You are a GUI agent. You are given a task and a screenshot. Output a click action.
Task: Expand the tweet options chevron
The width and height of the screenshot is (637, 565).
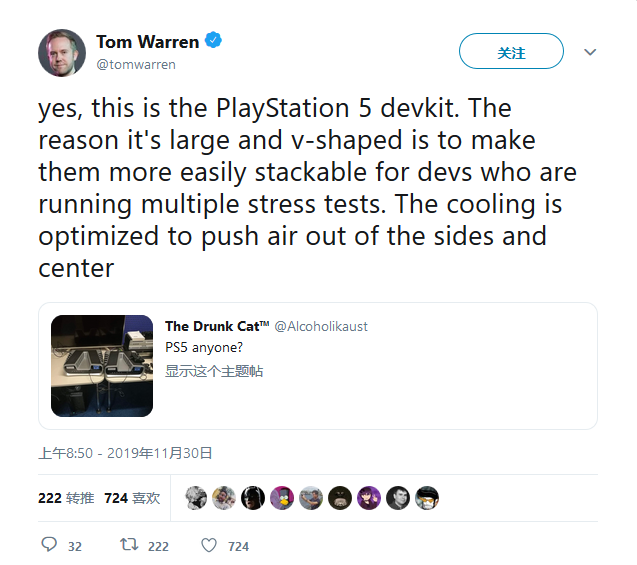(590, 52)
